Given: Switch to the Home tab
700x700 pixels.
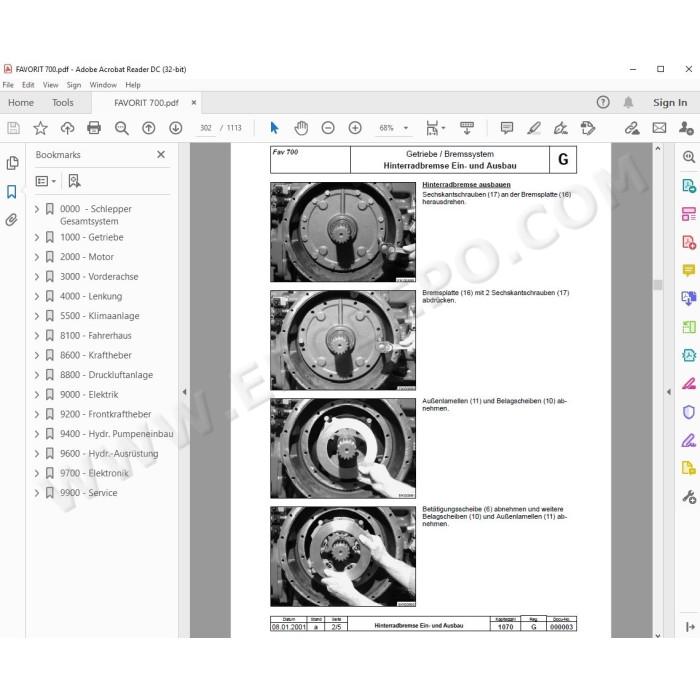Looking at the screenshot, I should tap(21, 103).
